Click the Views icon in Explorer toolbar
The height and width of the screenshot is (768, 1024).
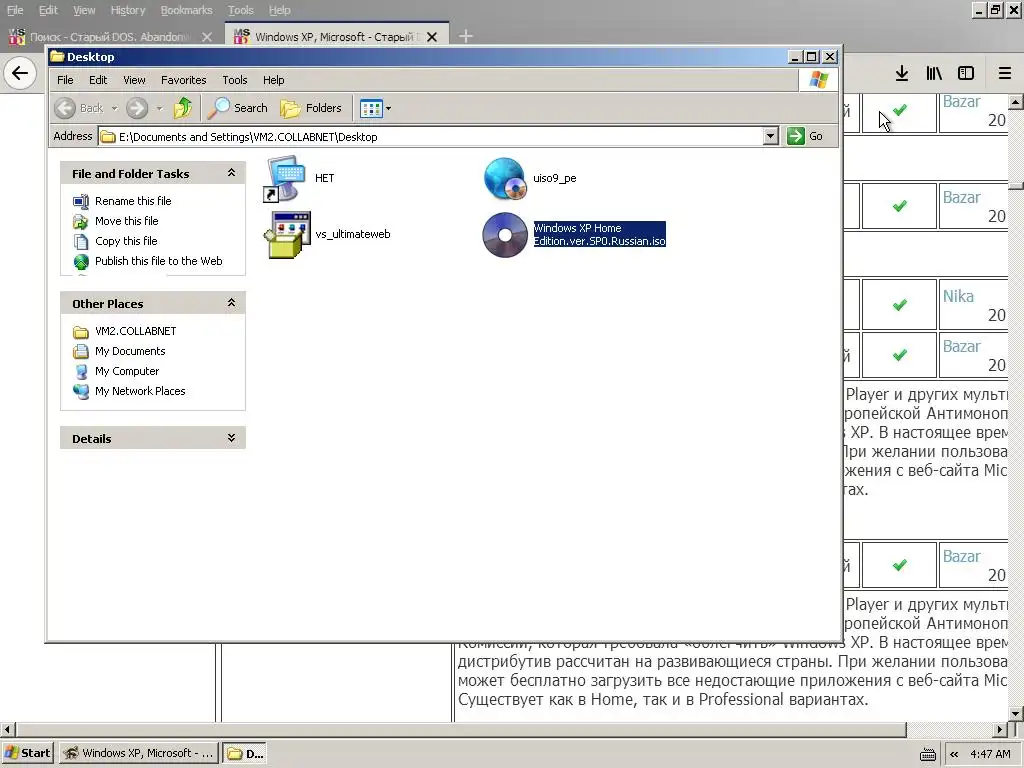371,109
